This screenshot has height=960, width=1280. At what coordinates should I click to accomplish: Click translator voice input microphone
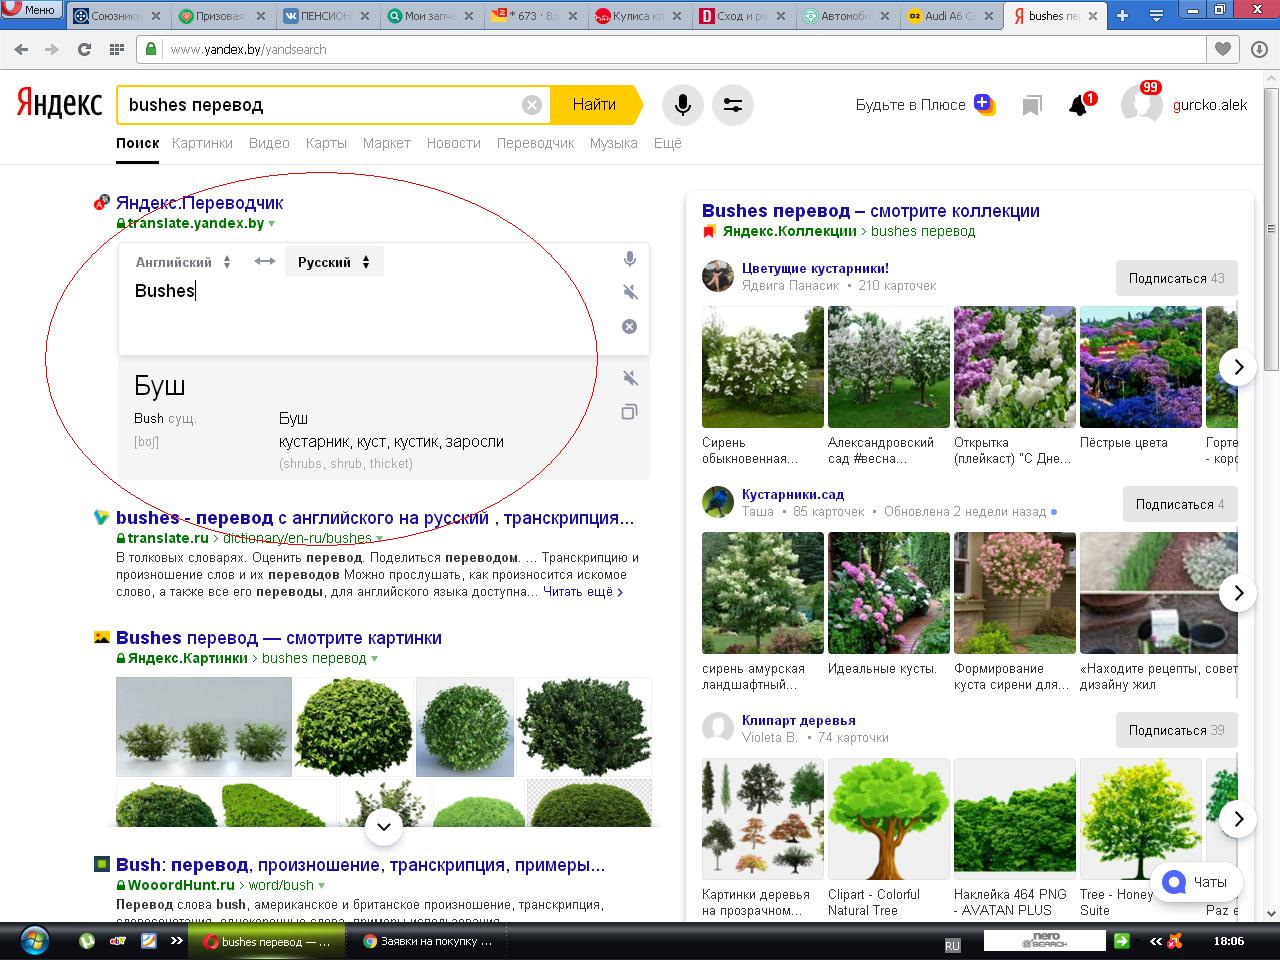tap(629, 260)
